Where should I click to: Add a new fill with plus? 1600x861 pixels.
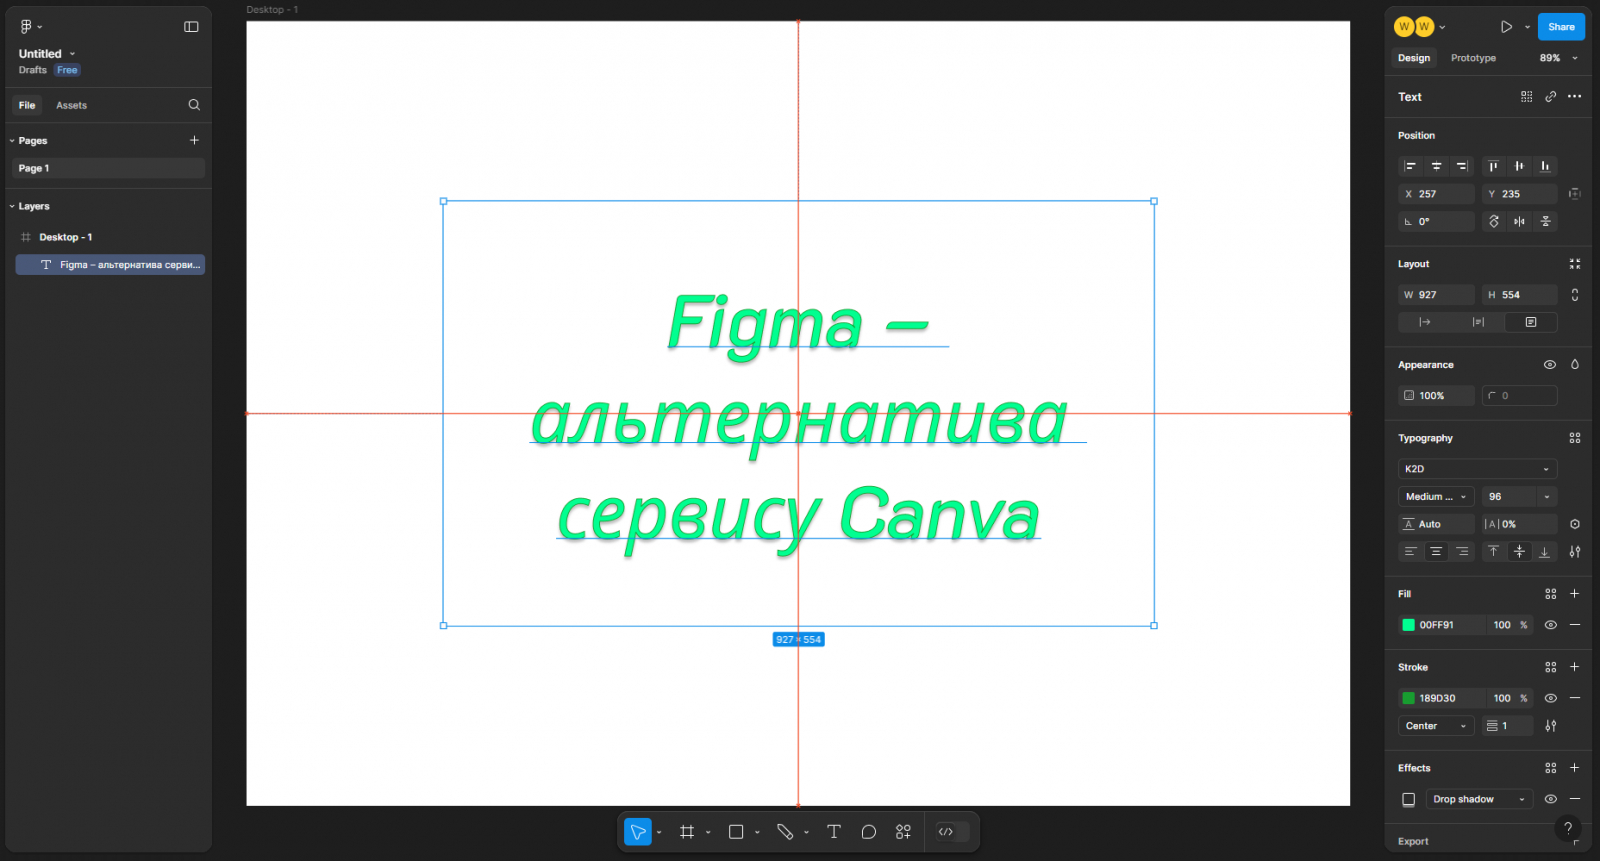[x=1575, y=594]
